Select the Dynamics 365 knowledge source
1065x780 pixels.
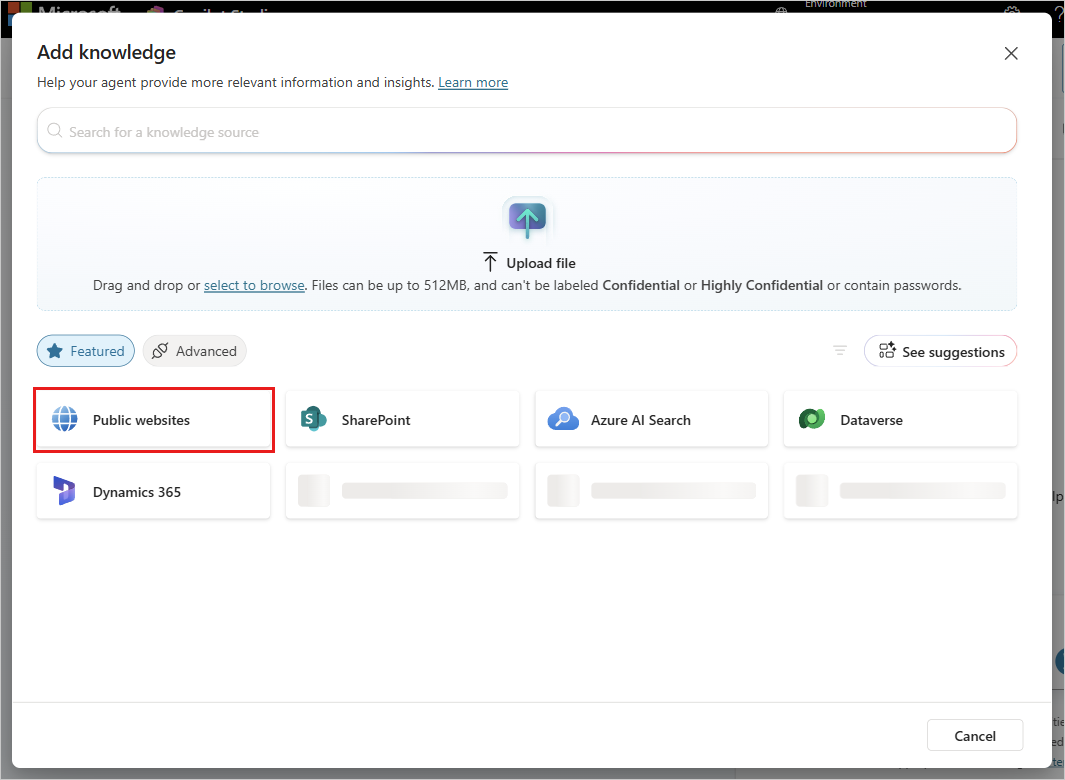154,491
